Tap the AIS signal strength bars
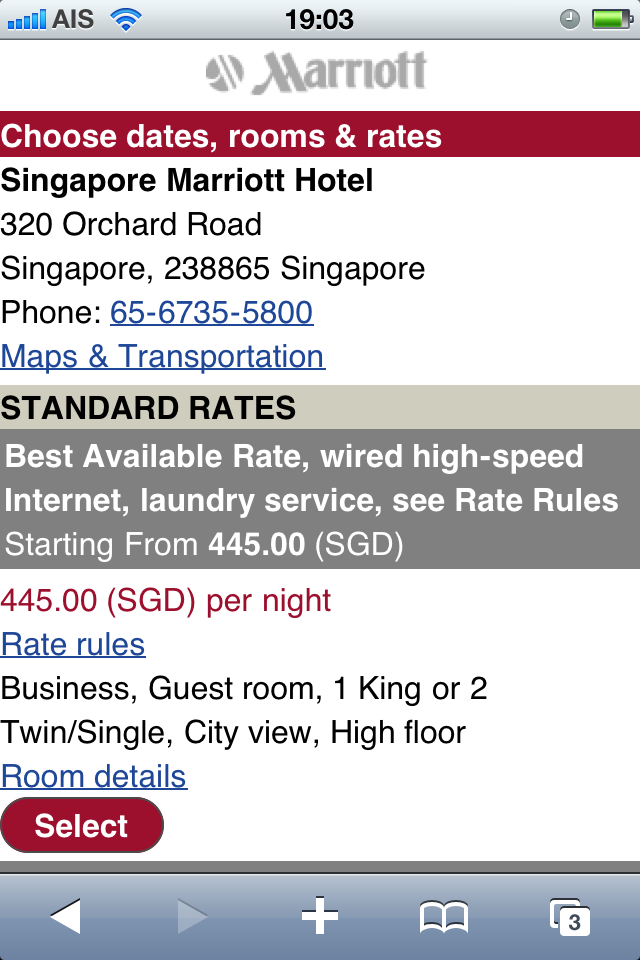The image size is (640, 960). [x=26, y=19]
